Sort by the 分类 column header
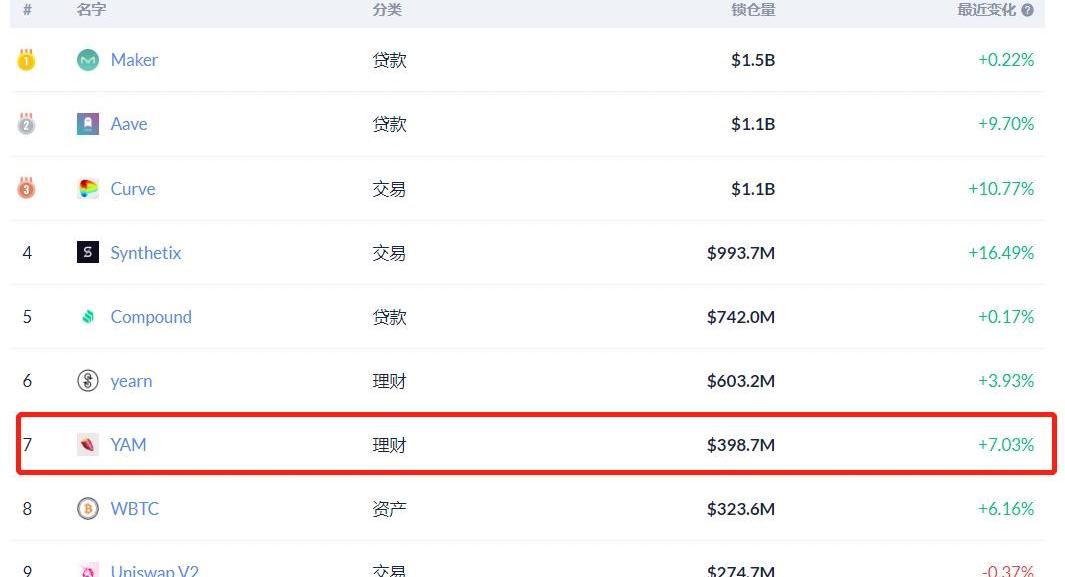Image resolution: width=1065 pixels, height=577 pixels. coord(387,10)
